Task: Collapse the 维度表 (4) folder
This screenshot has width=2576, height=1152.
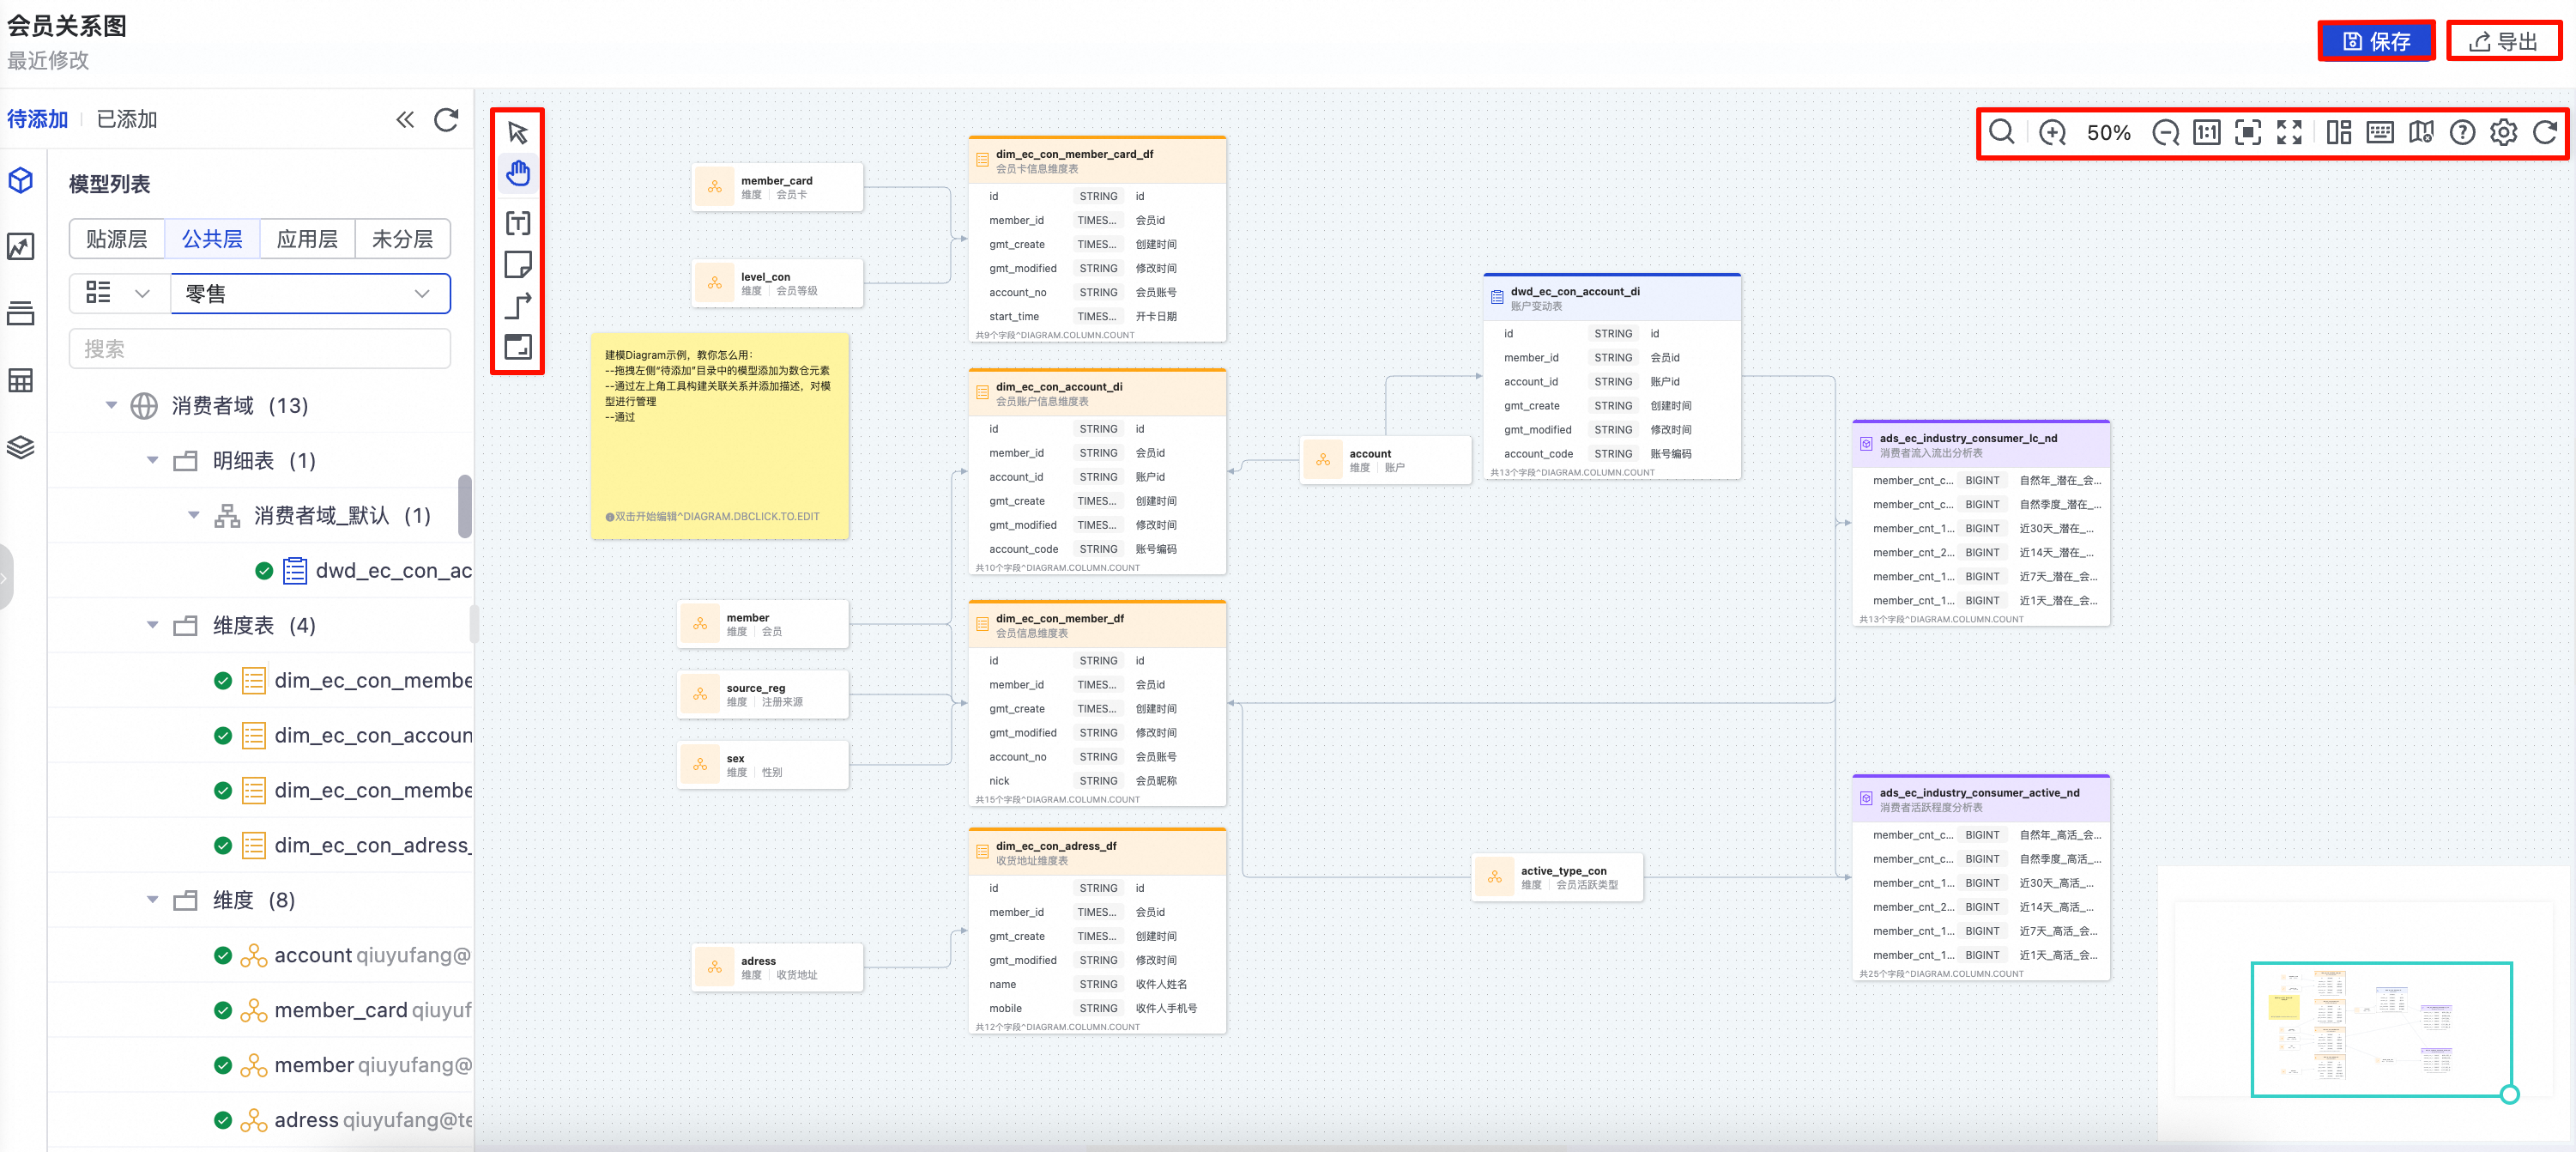Action: [x=152, y=625]
